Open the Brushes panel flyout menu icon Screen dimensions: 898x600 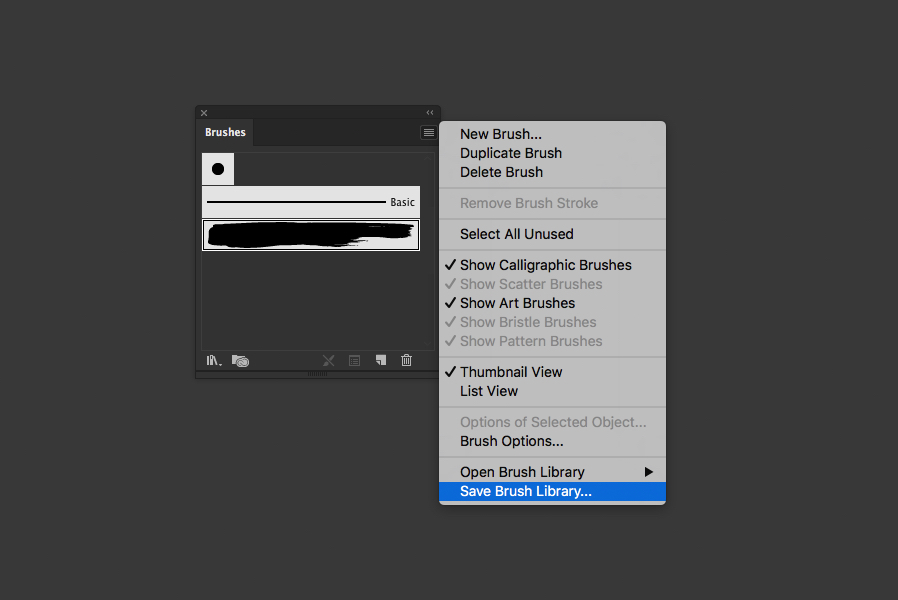tap(427, 132)
